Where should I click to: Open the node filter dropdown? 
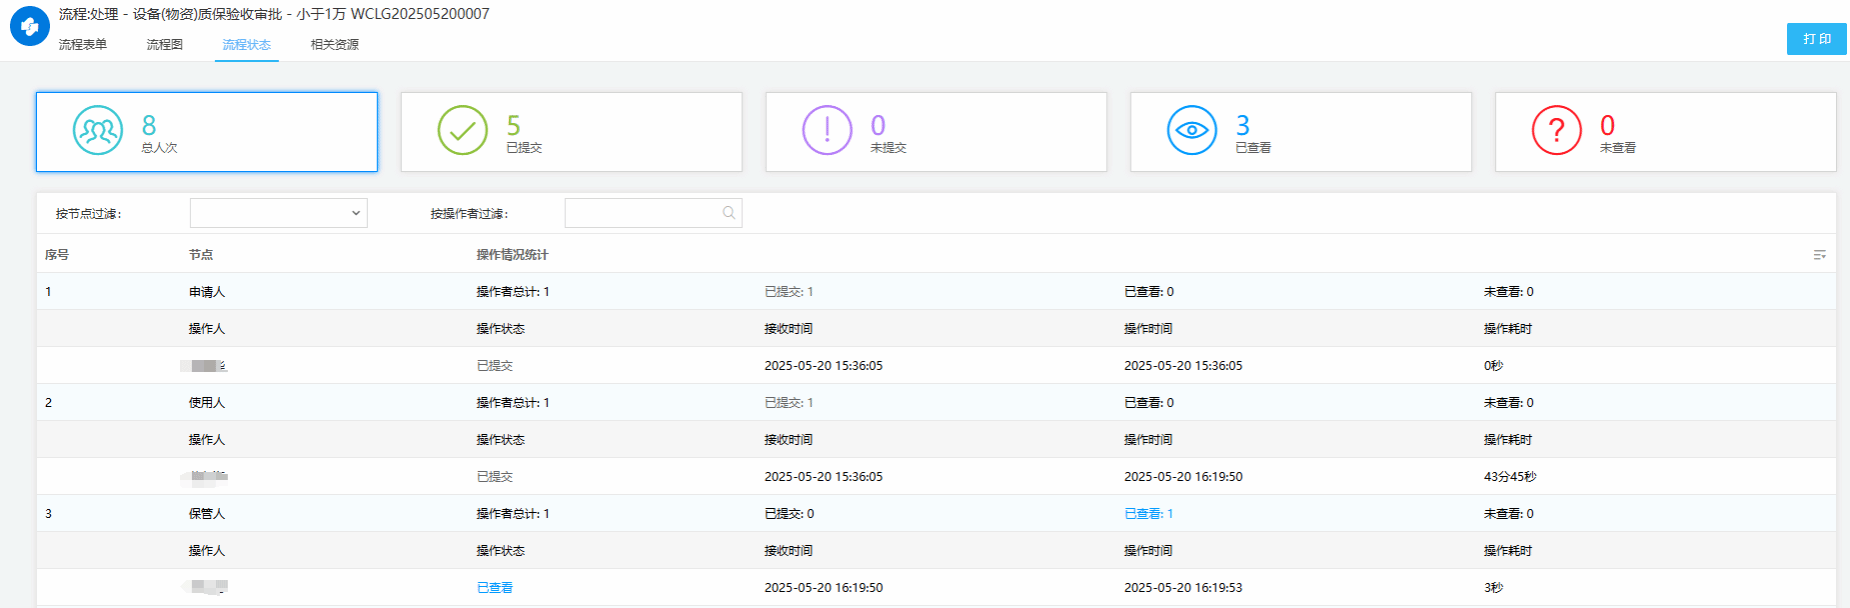278,213
